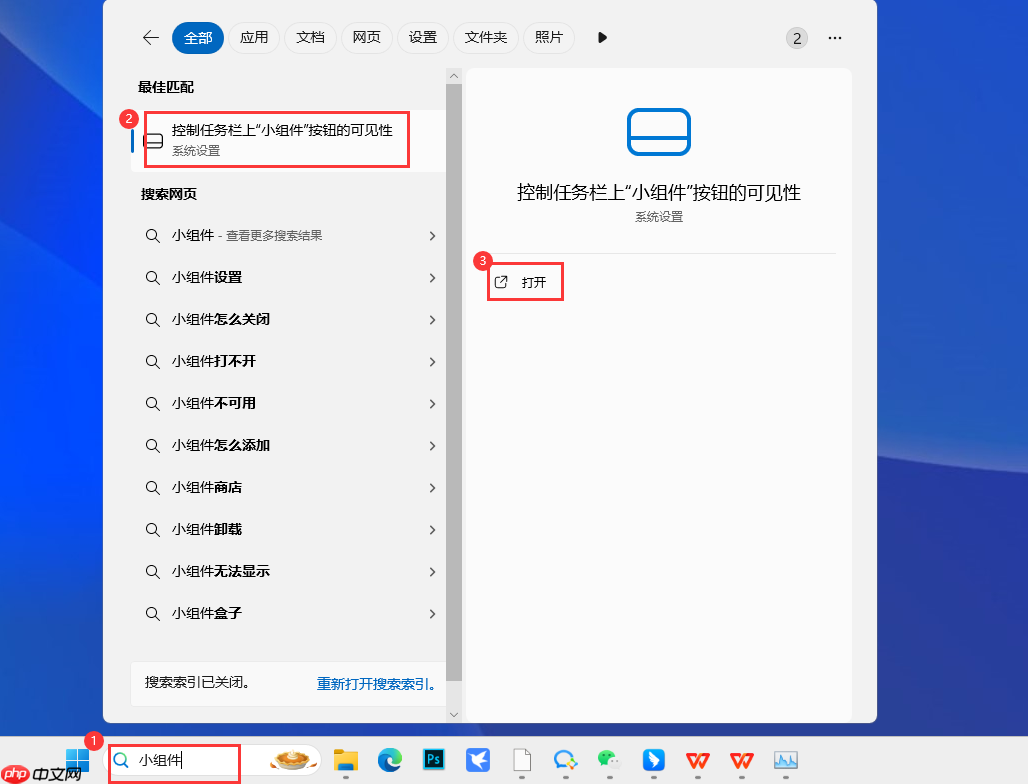The width and height of the screenshot is (1028, 784).
Task: Click the 打开 button to open widget settings
Action: click(524, 282)
